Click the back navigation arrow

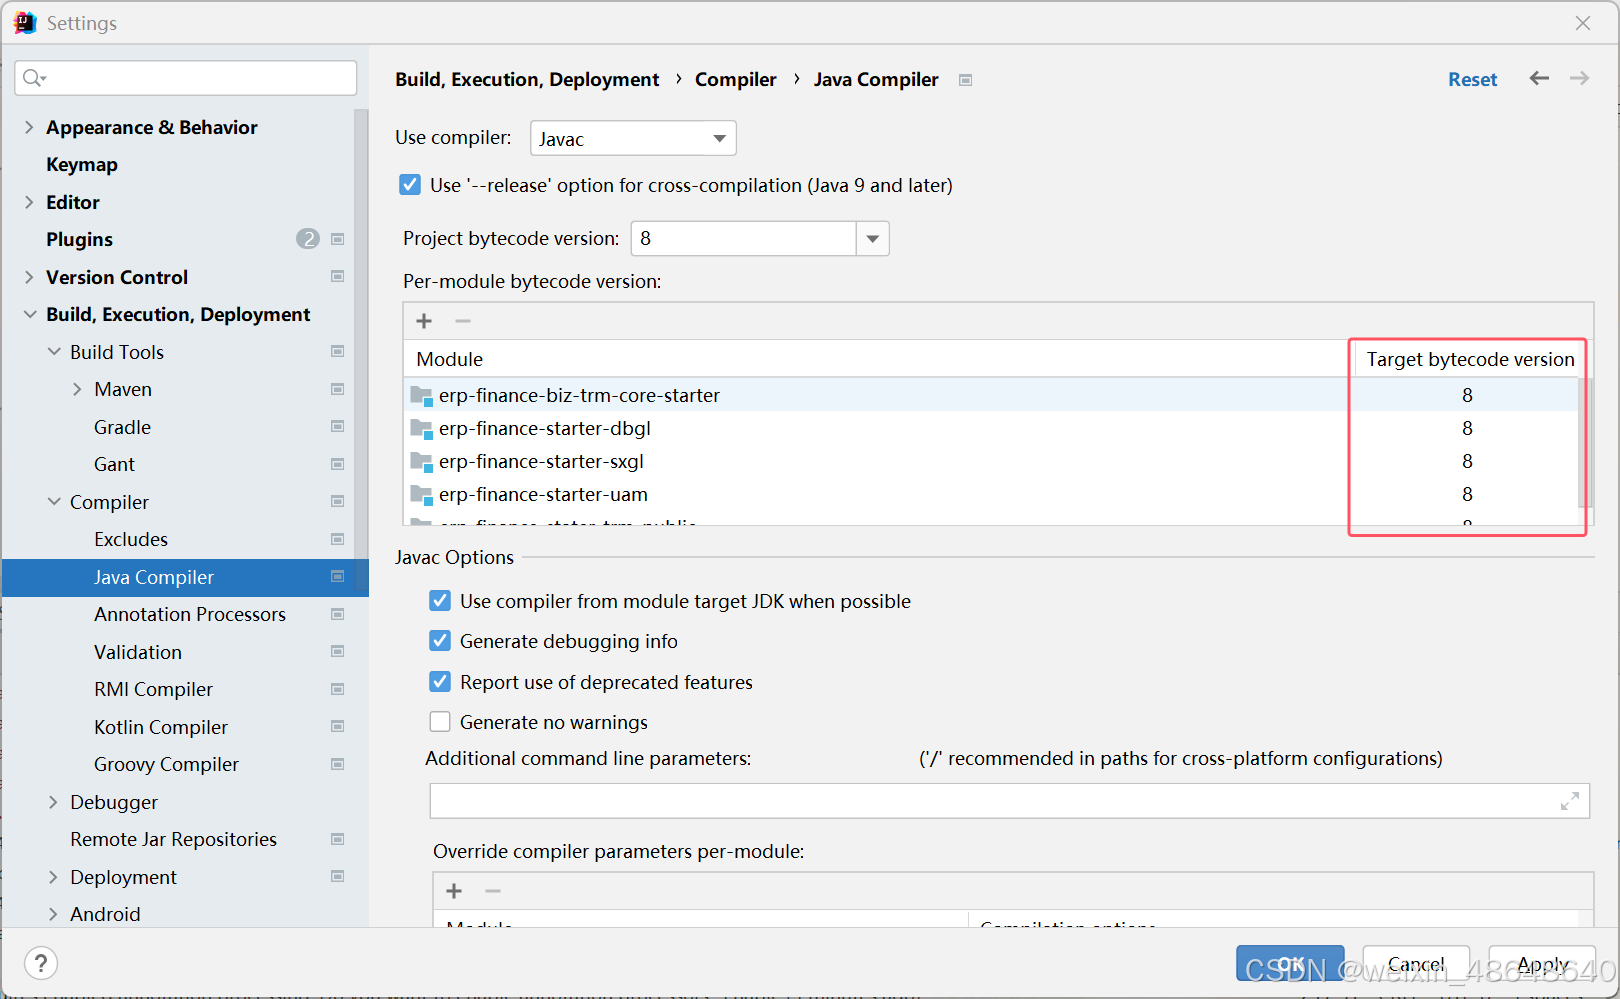click(1538, 78)
